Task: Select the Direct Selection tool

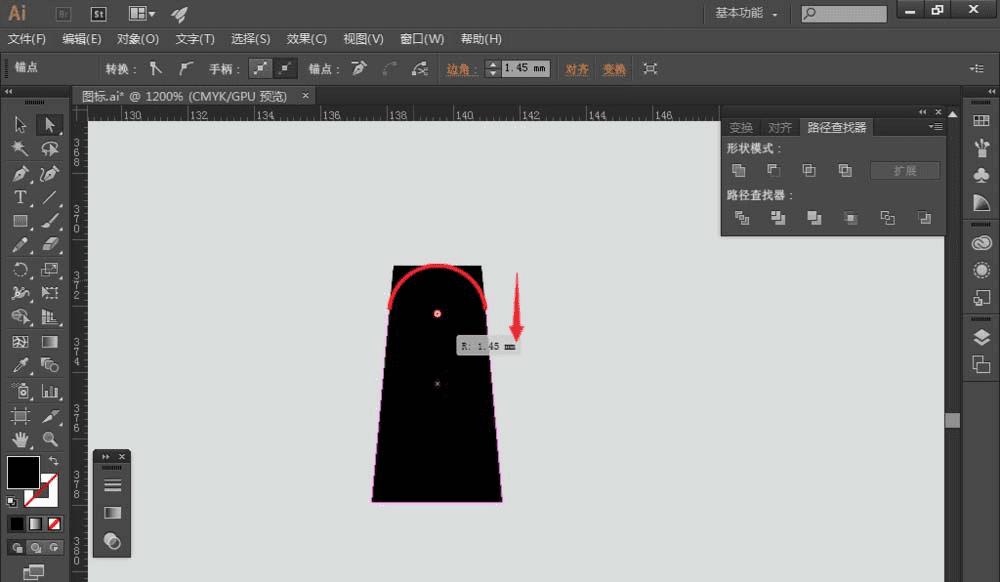Action: [x=49, y=124]
